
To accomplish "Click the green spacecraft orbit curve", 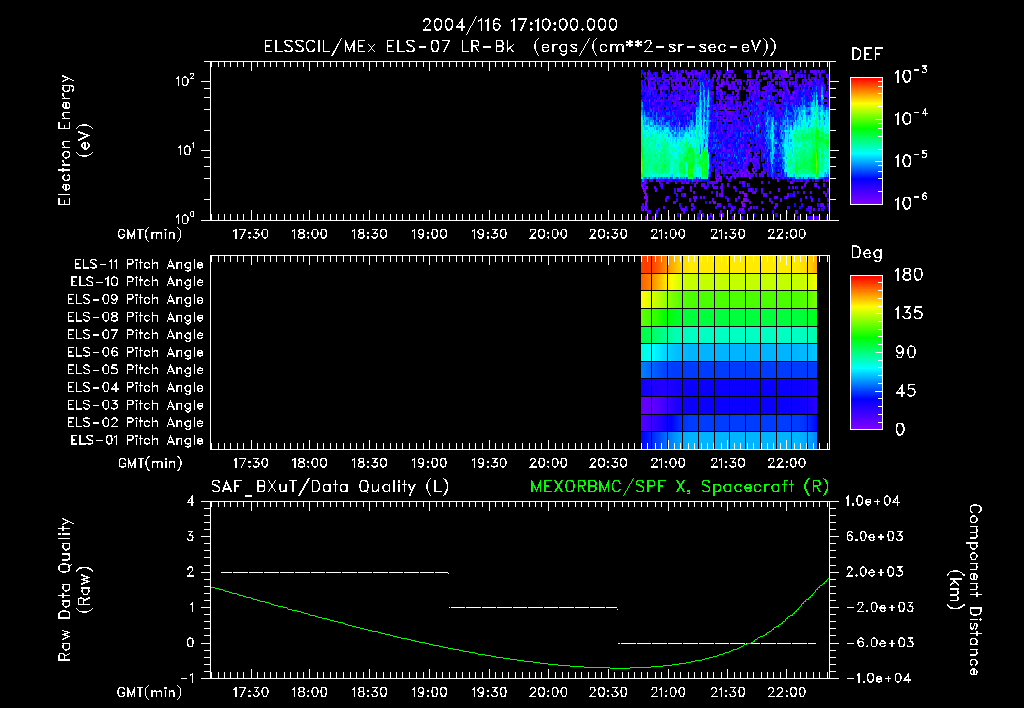I will pyautogui.click(x=519, y=658).
